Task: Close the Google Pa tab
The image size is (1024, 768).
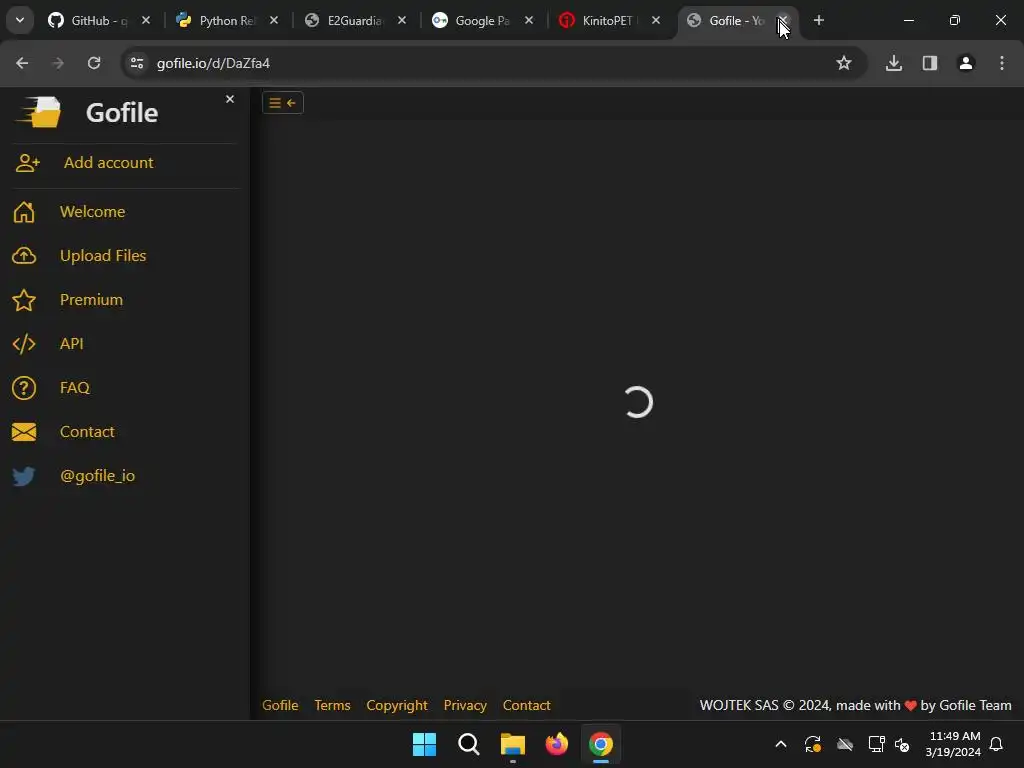Action: (x=529, y=21)
